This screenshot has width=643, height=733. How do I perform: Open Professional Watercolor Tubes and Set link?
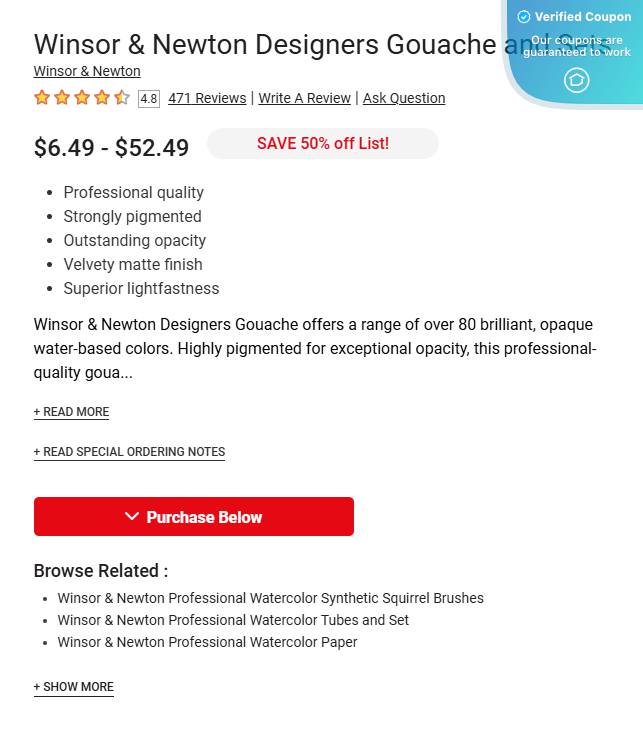233,620
